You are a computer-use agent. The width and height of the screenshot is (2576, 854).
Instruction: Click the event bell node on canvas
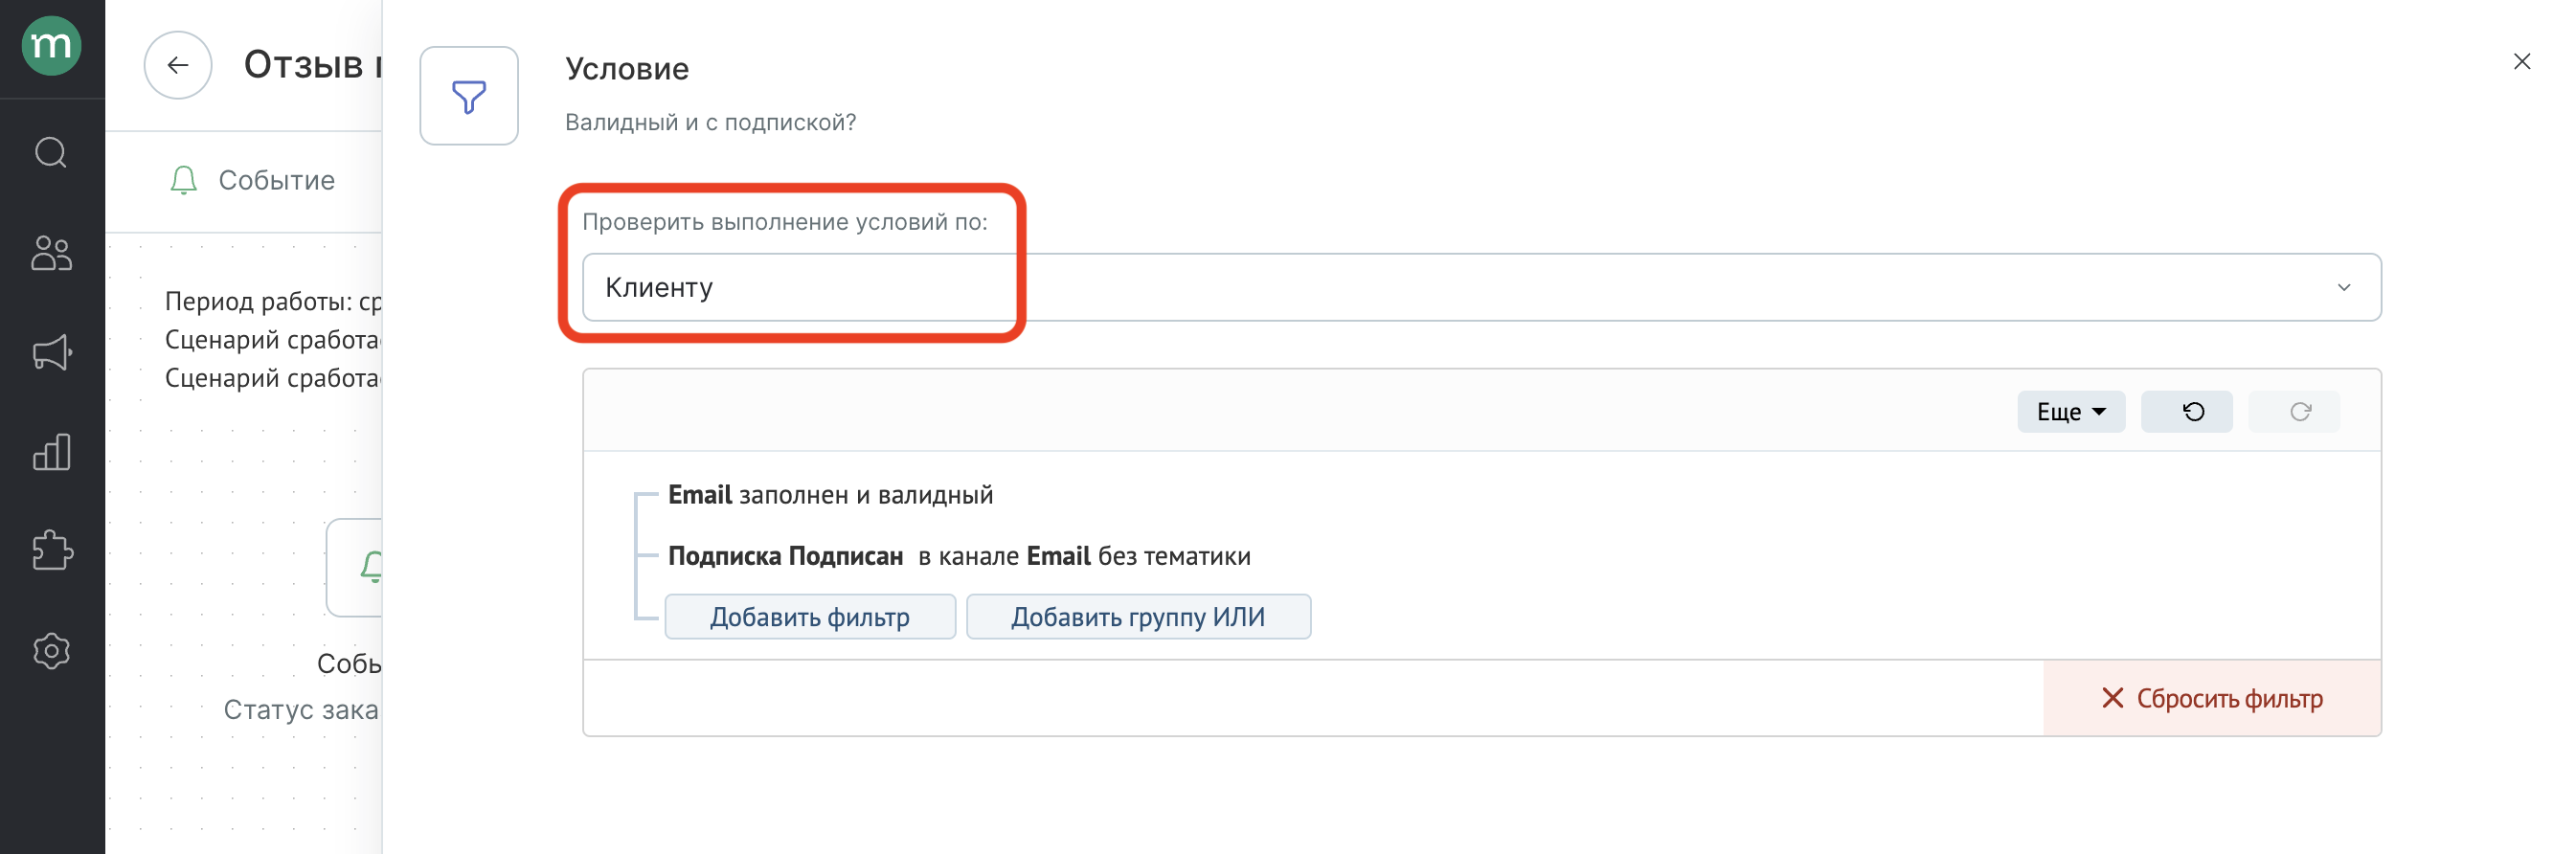point(356,567)
